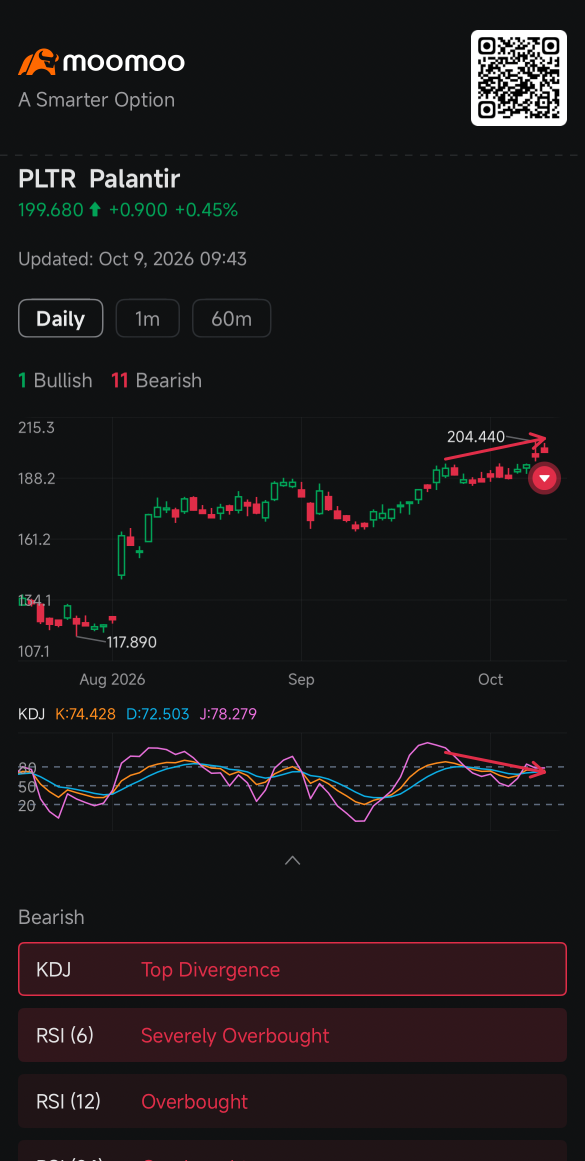Select the Daily timeframe
The height and width of the screenshot is (1161, 585).
point(61,318)
